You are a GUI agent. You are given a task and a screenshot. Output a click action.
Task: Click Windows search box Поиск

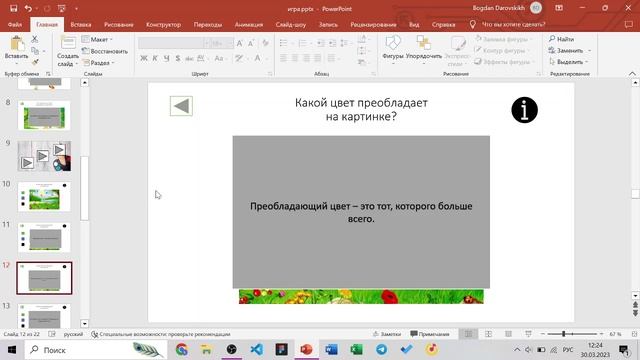click(x=96, y=350)
